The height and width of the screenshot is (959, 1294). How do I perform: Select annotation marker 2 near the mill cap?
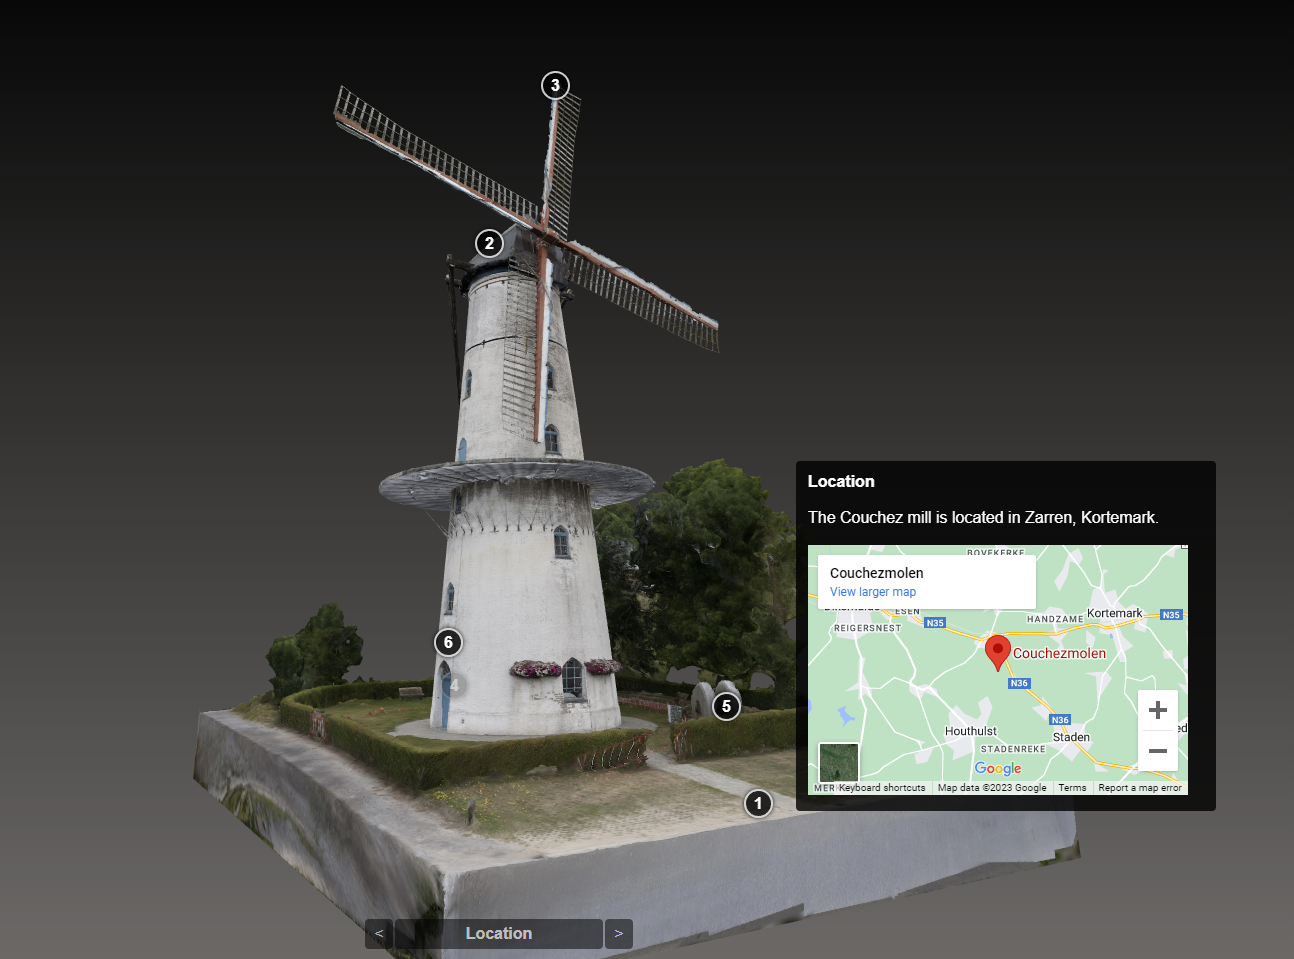coord(489,243)
